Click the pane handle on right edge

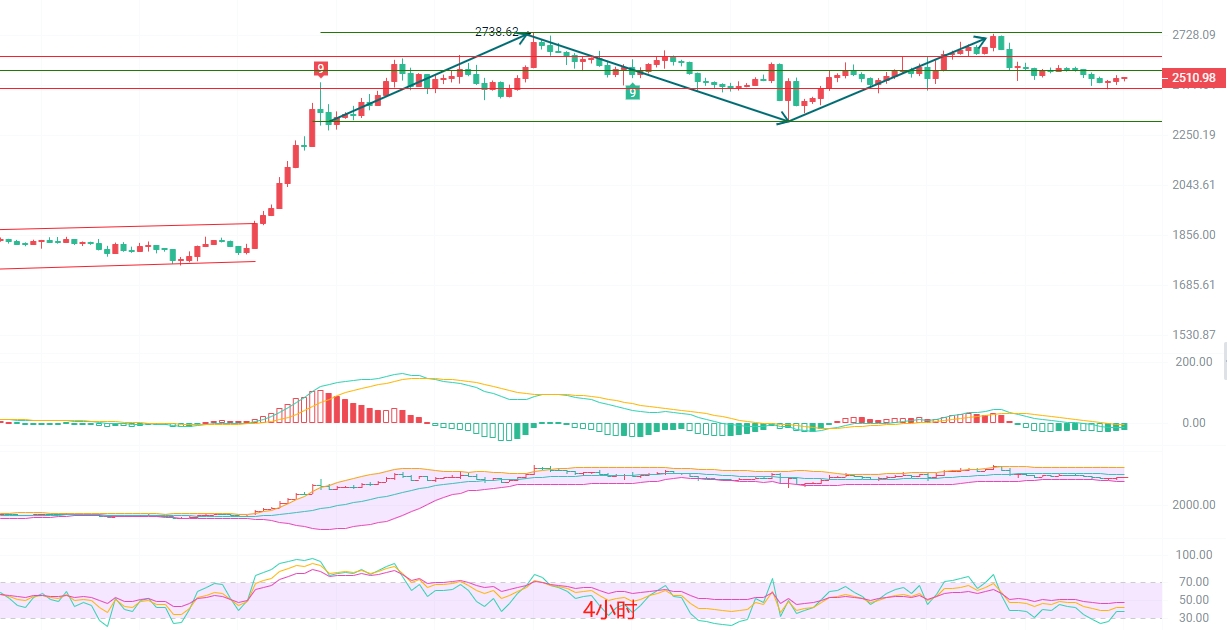coord(1224,360)
